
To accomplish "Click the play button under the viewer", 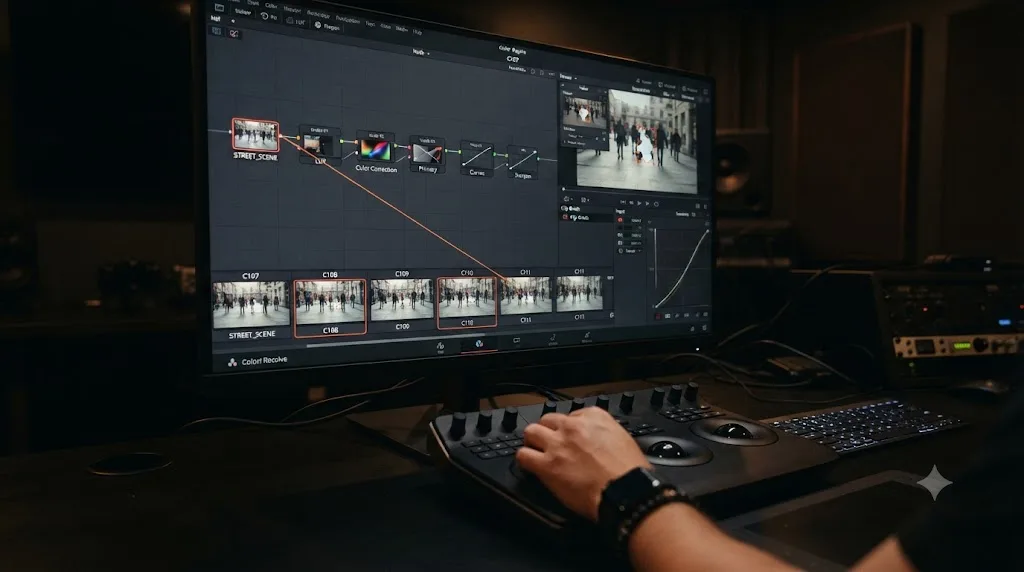I will [x=640, y=203].
